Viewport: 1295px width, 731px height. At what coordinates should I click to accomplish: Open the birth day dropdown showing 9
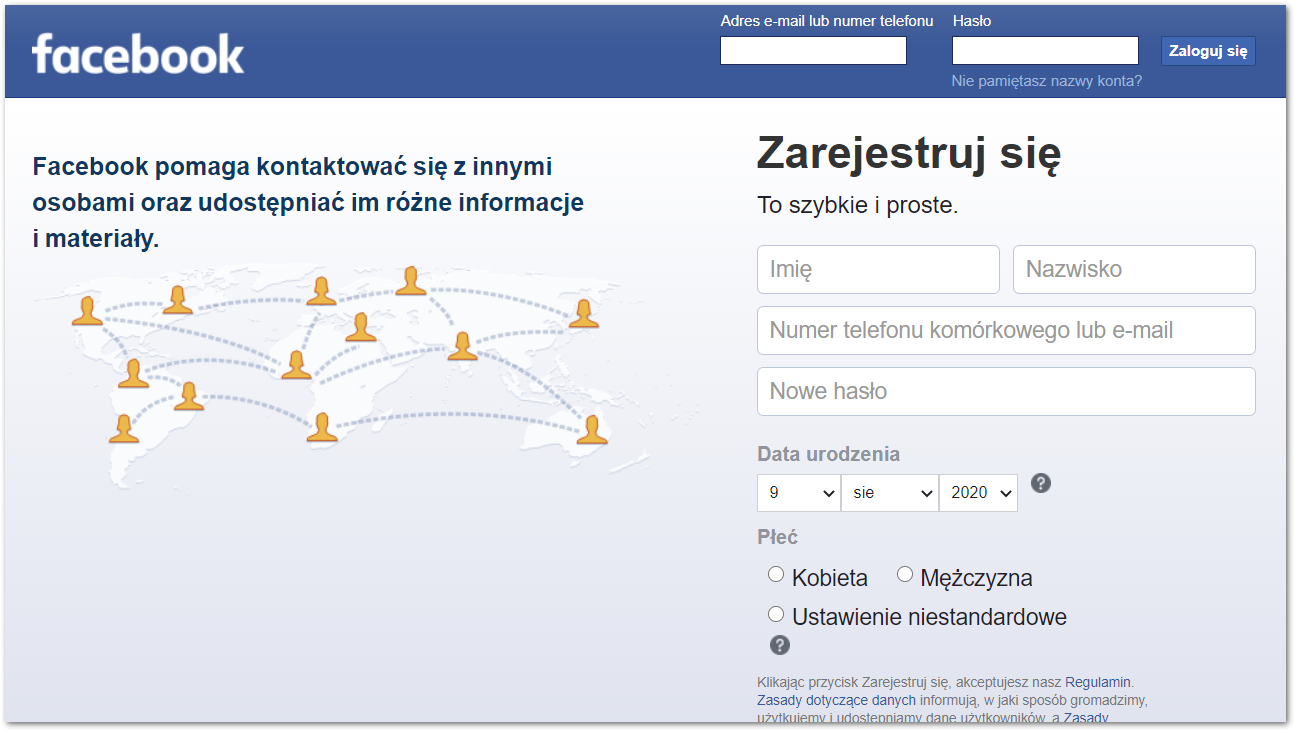[x=799, y=493]
